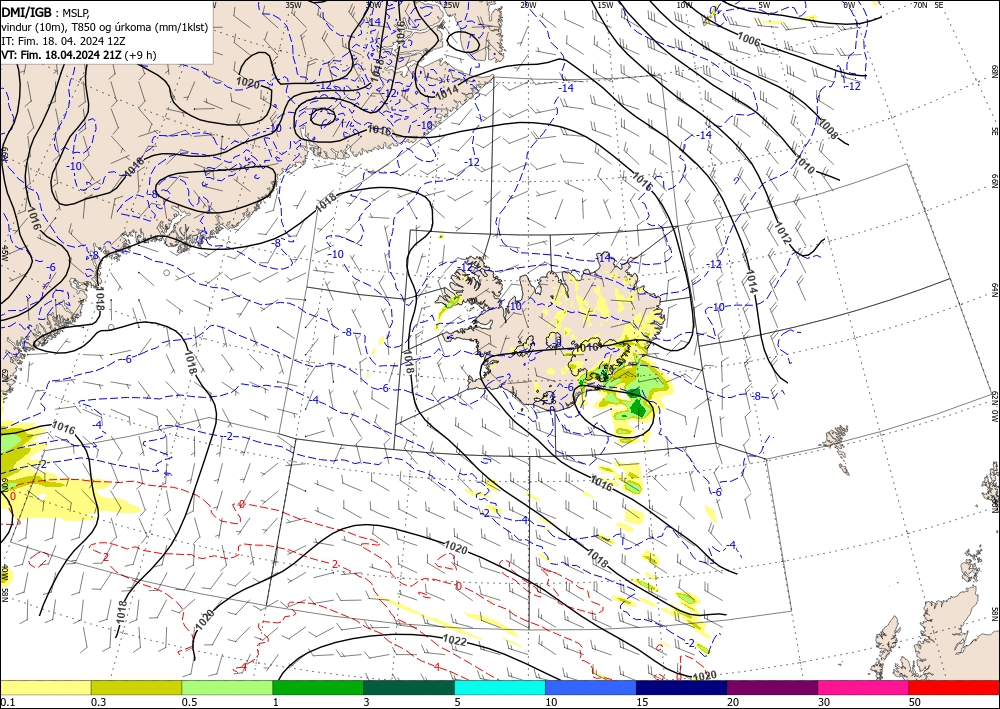Click the '50' legend scale value
Viewport: 1000px width, 709px height.
pyautogui.click(x=915, y=702)
